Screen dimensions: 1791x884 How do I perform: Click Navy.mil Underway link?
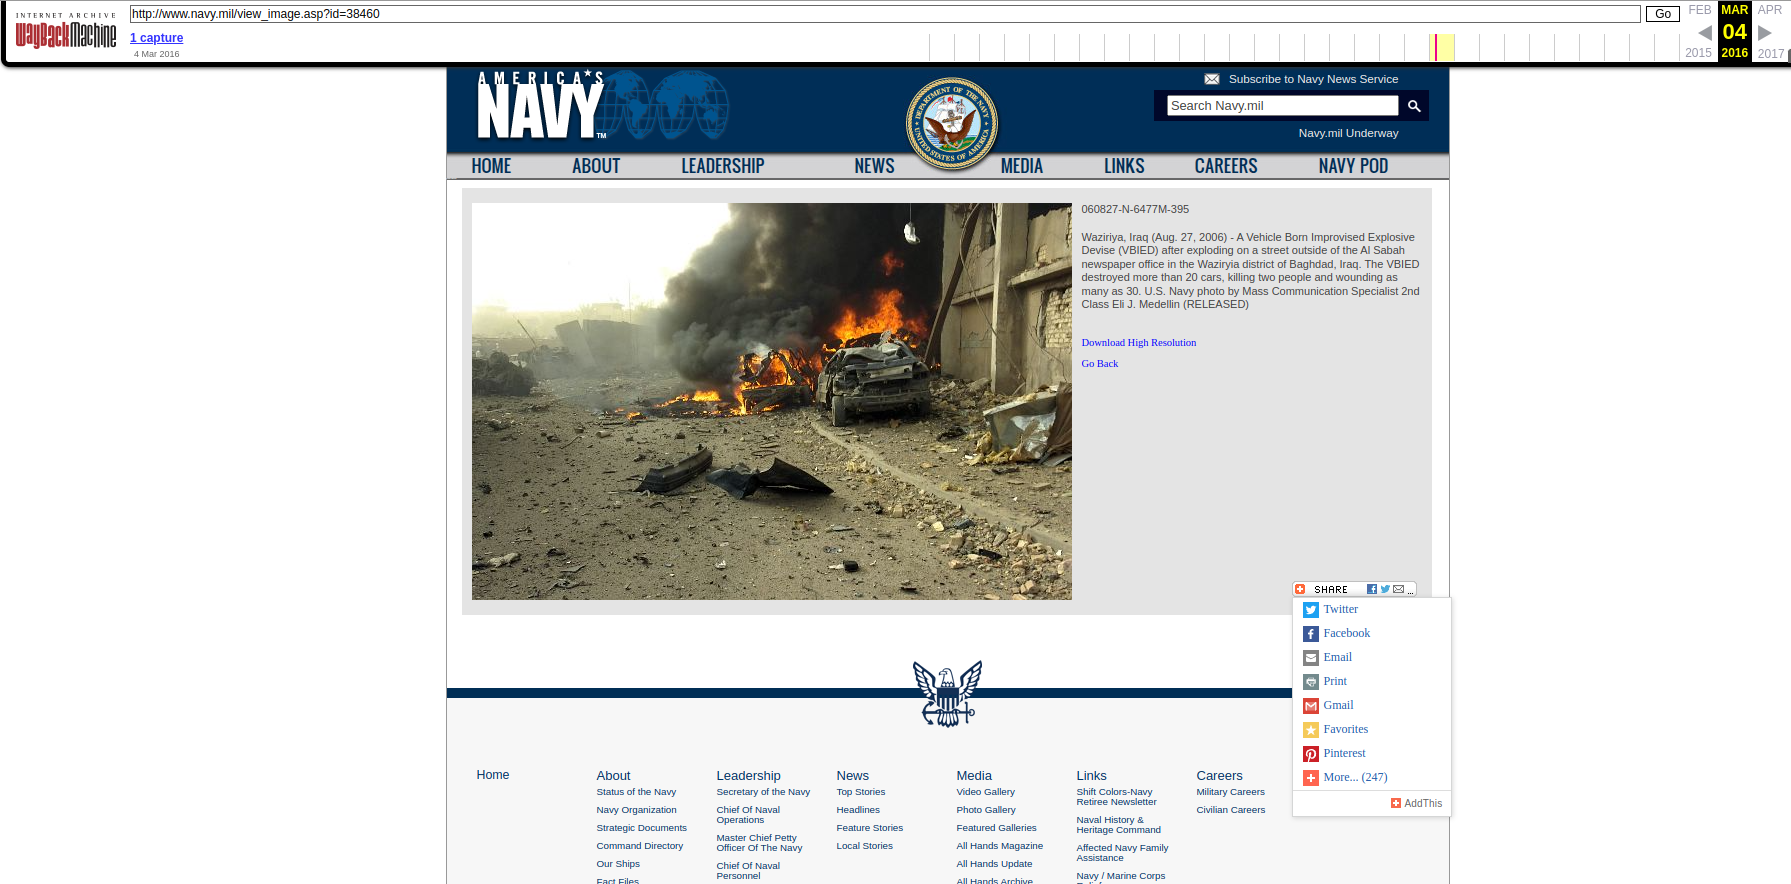(1348, 133)
